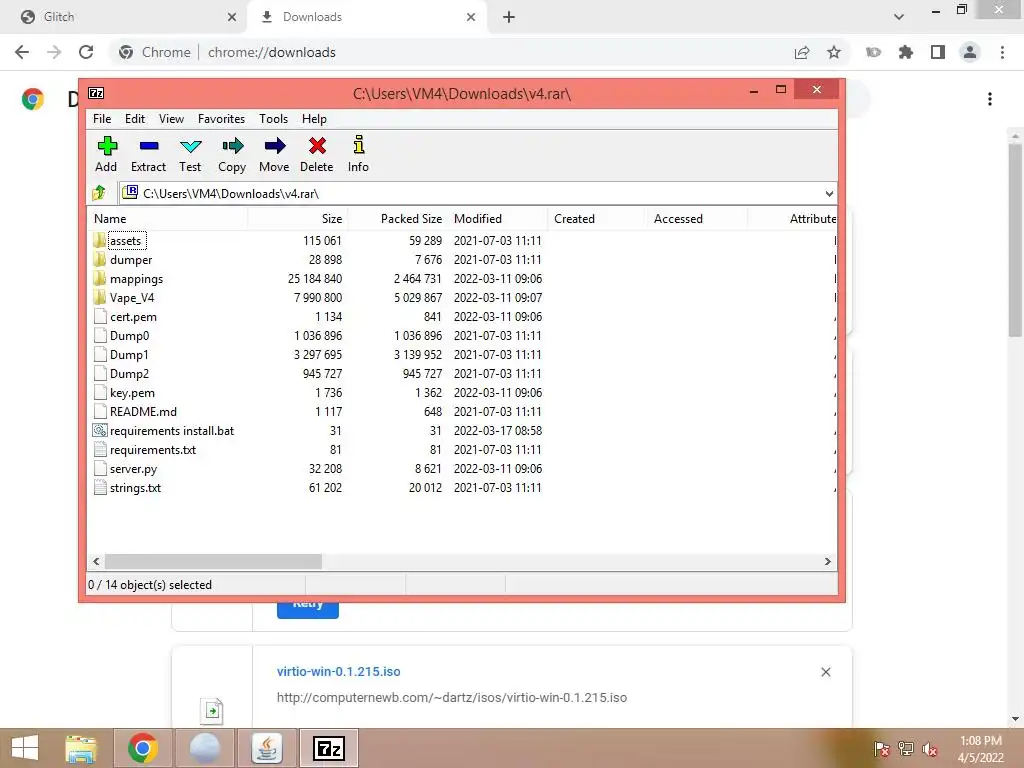This screenshot has height=768, width=1024.
Task: Select the Dump2 file
Action: coord(129,374)
